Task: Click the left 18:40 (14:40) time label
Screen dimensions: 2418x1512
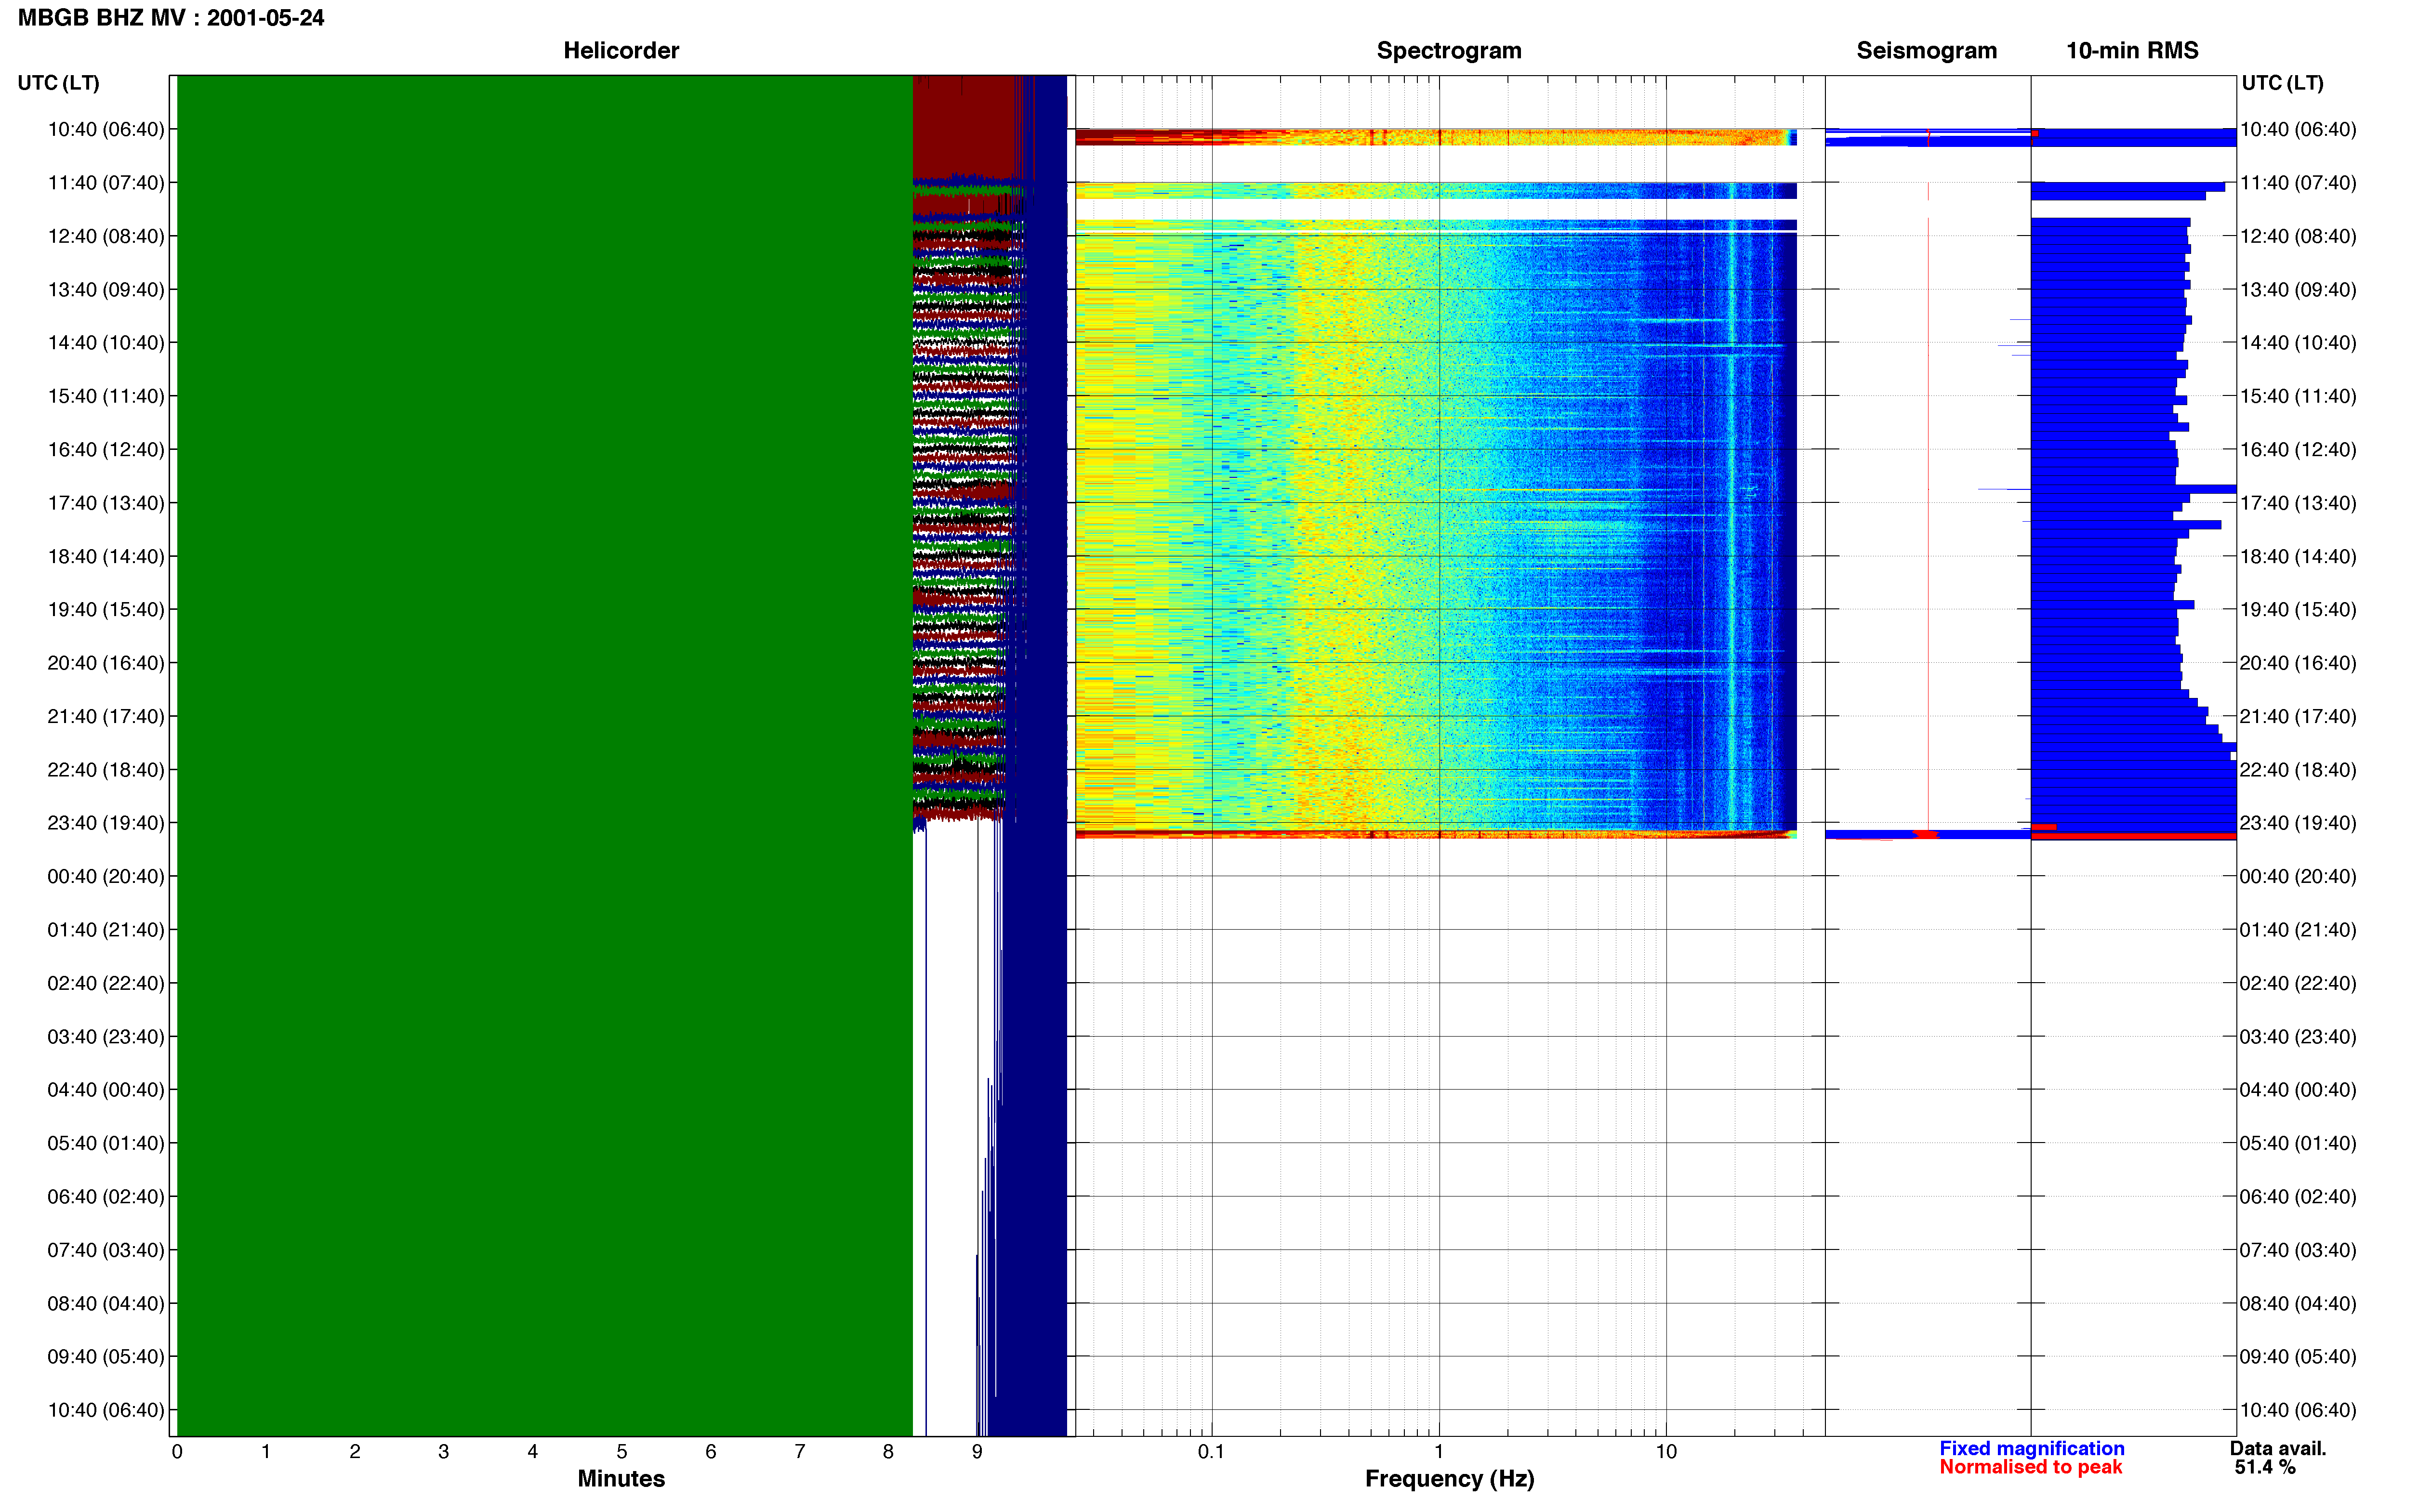Action: click(106, 556)
